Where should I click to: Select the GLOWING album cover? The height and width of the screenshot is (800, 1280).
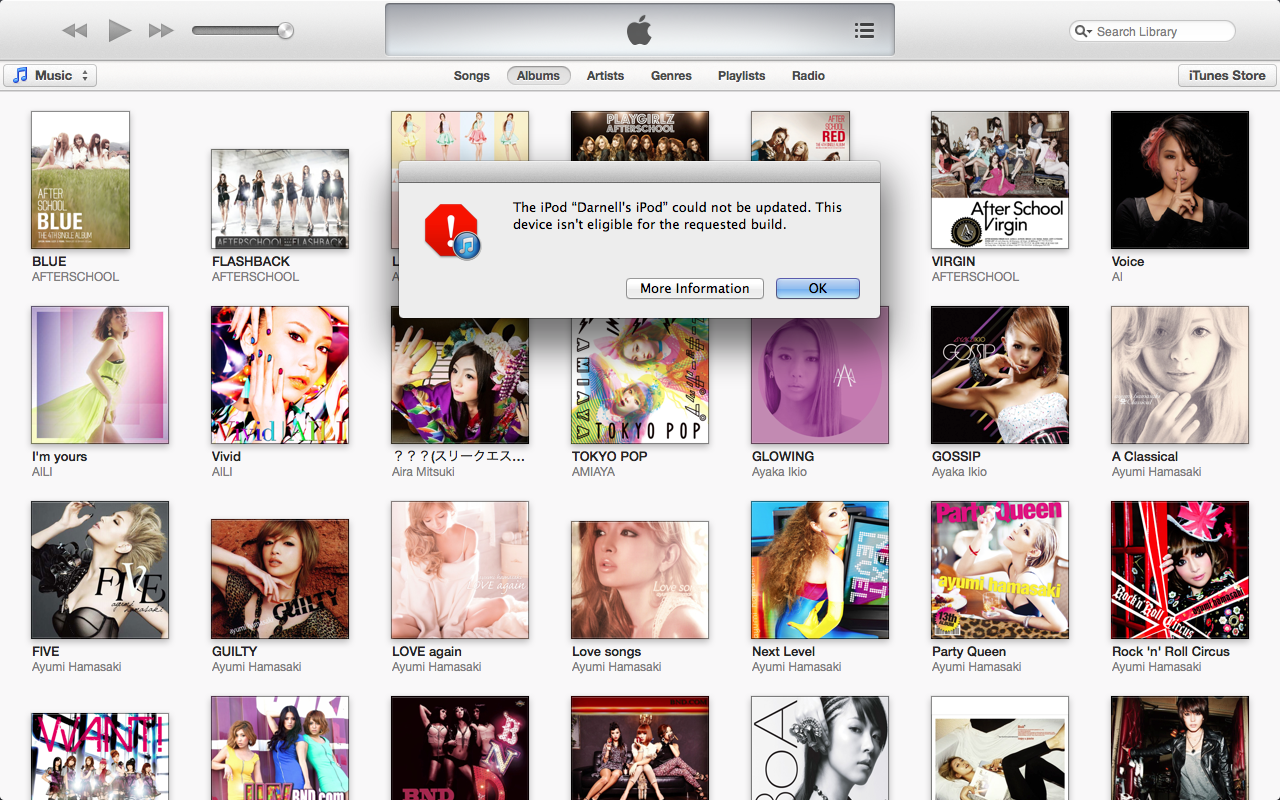(x=820, y=381)
